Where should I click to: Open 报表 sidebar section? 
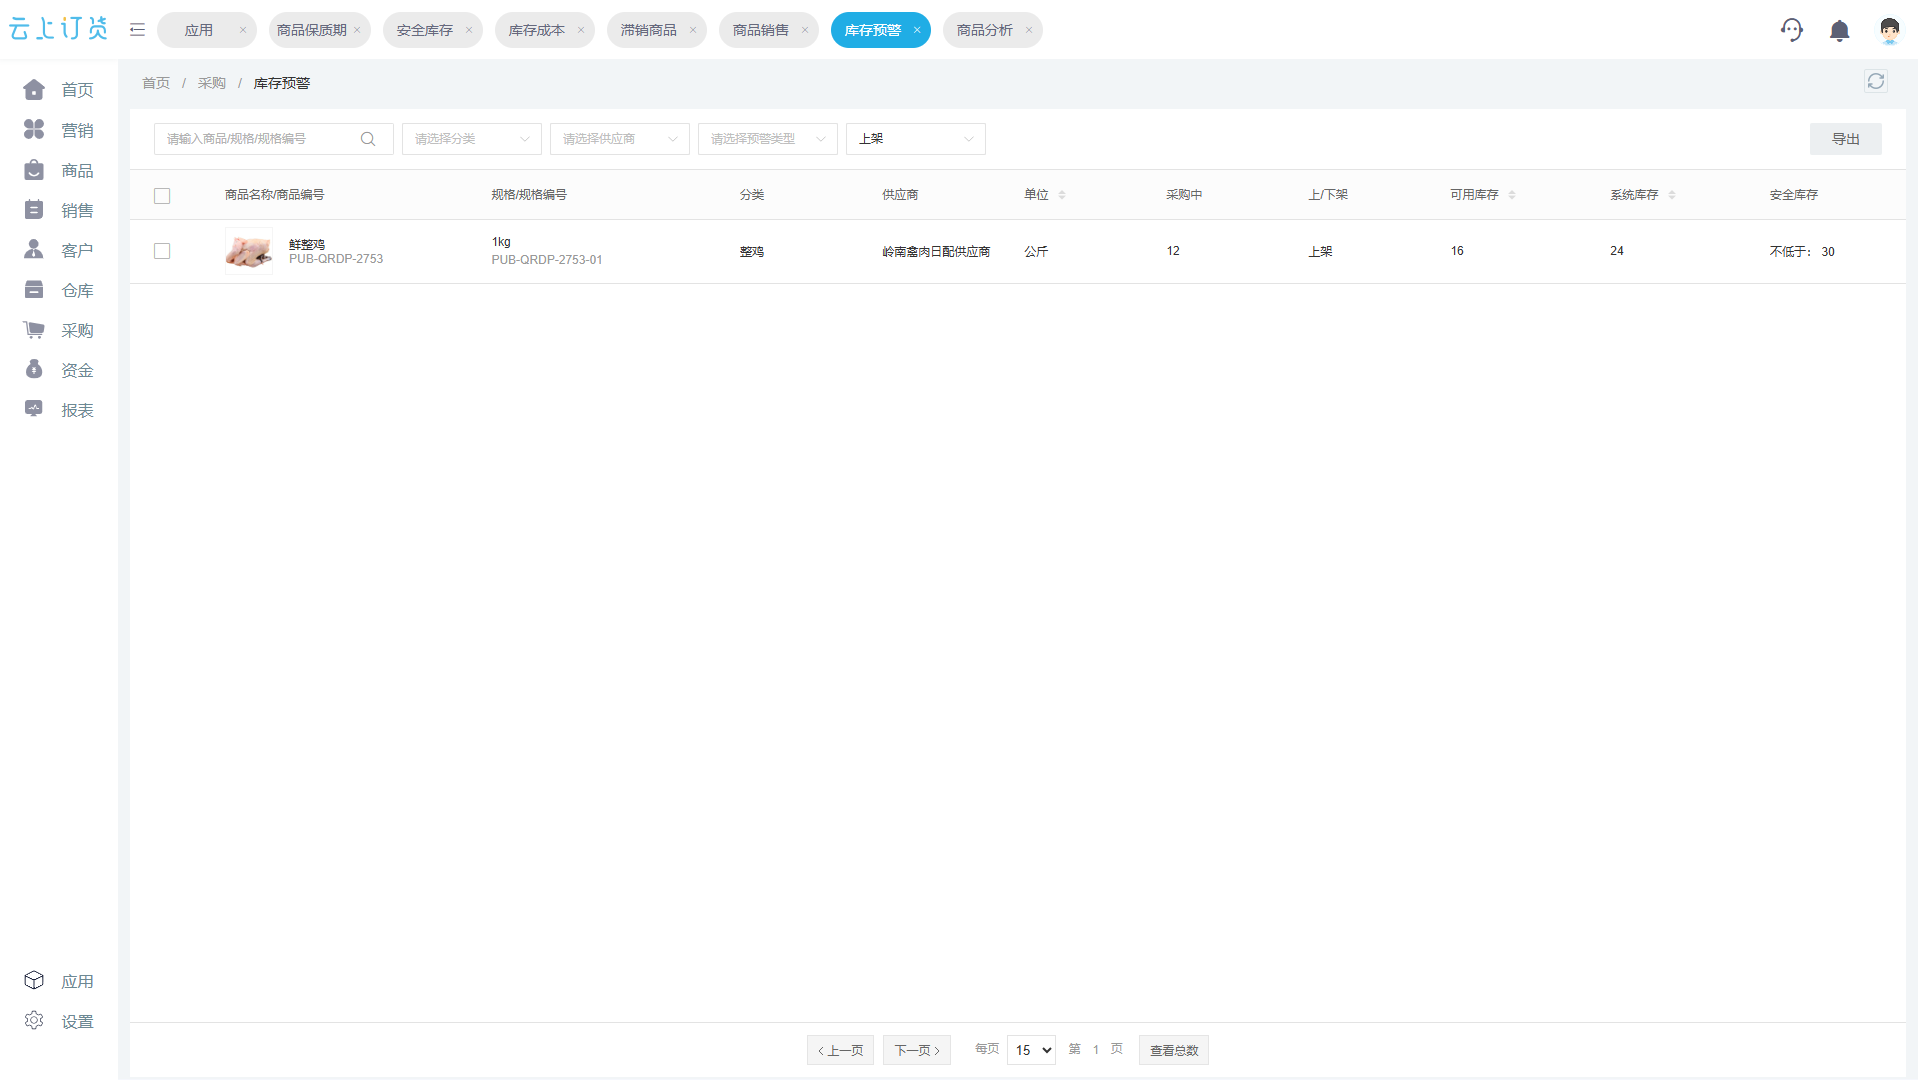[59, 410]
